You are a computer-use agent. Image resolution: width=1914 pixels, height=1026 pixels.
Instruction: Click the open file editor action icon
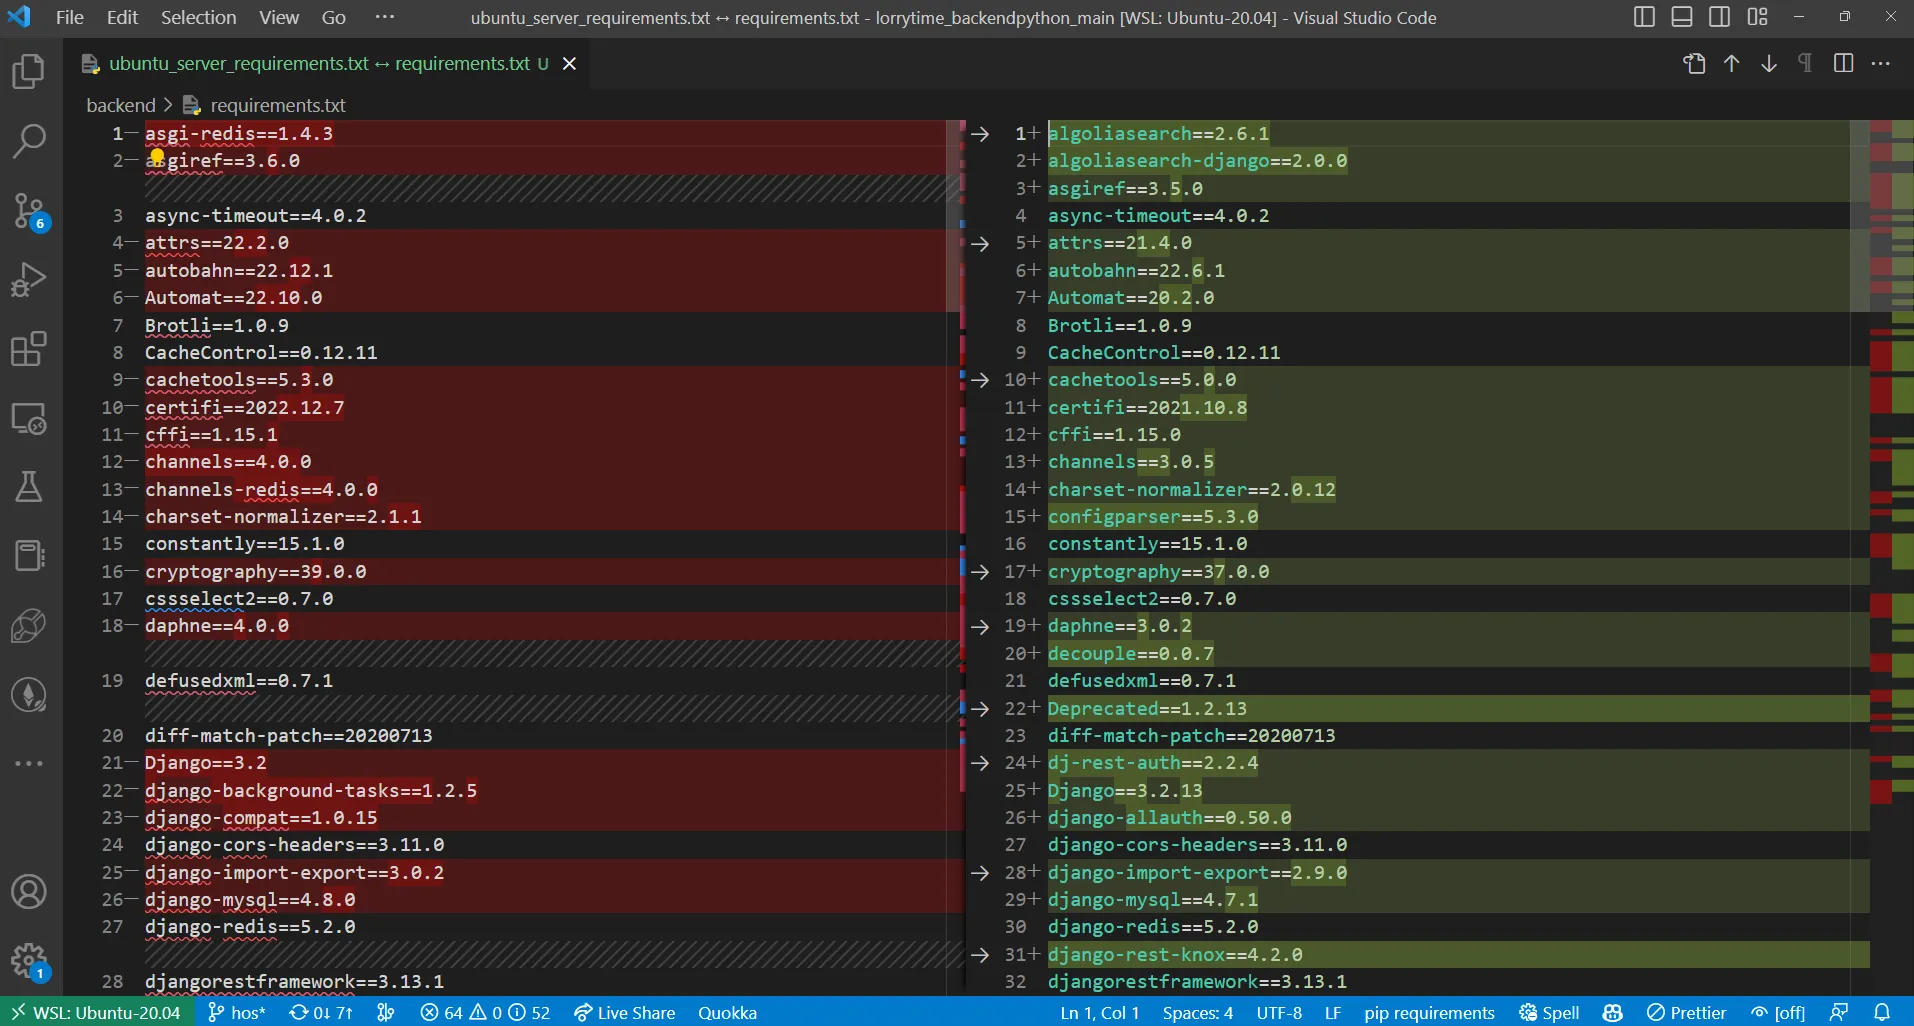pos(1694,64)
